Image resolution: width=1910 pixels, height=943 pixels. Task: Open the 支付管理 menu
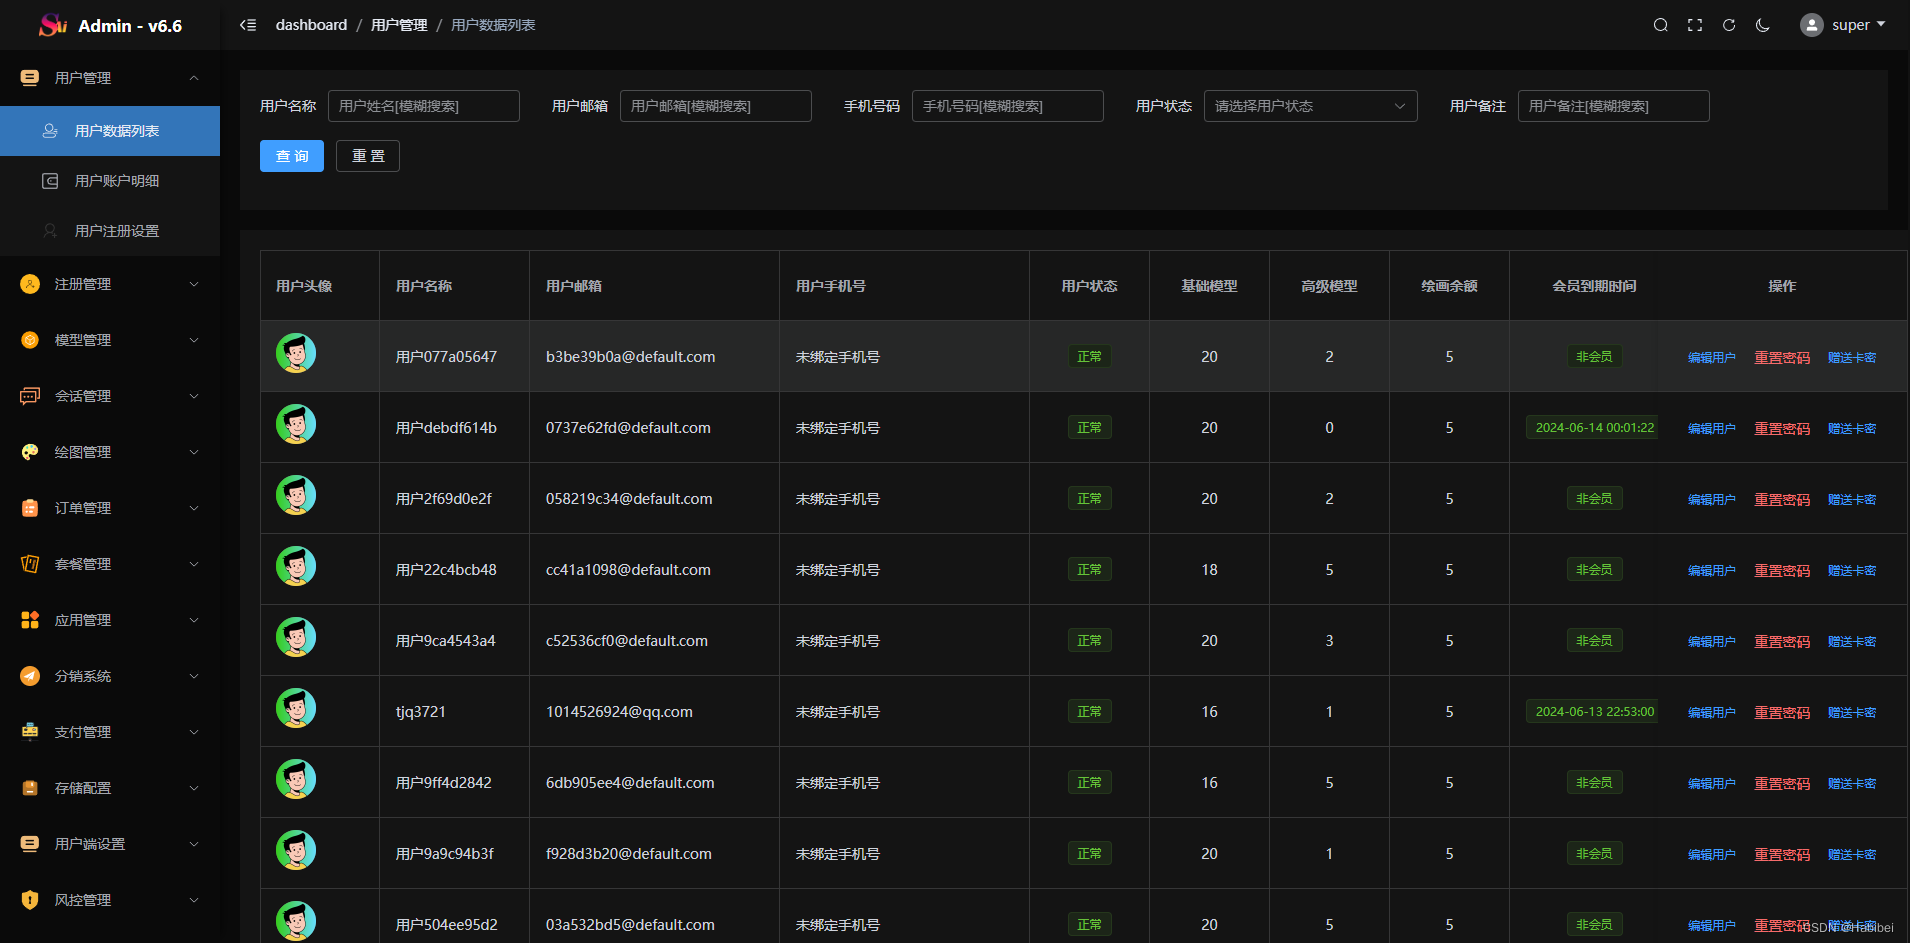pos(110,732)
